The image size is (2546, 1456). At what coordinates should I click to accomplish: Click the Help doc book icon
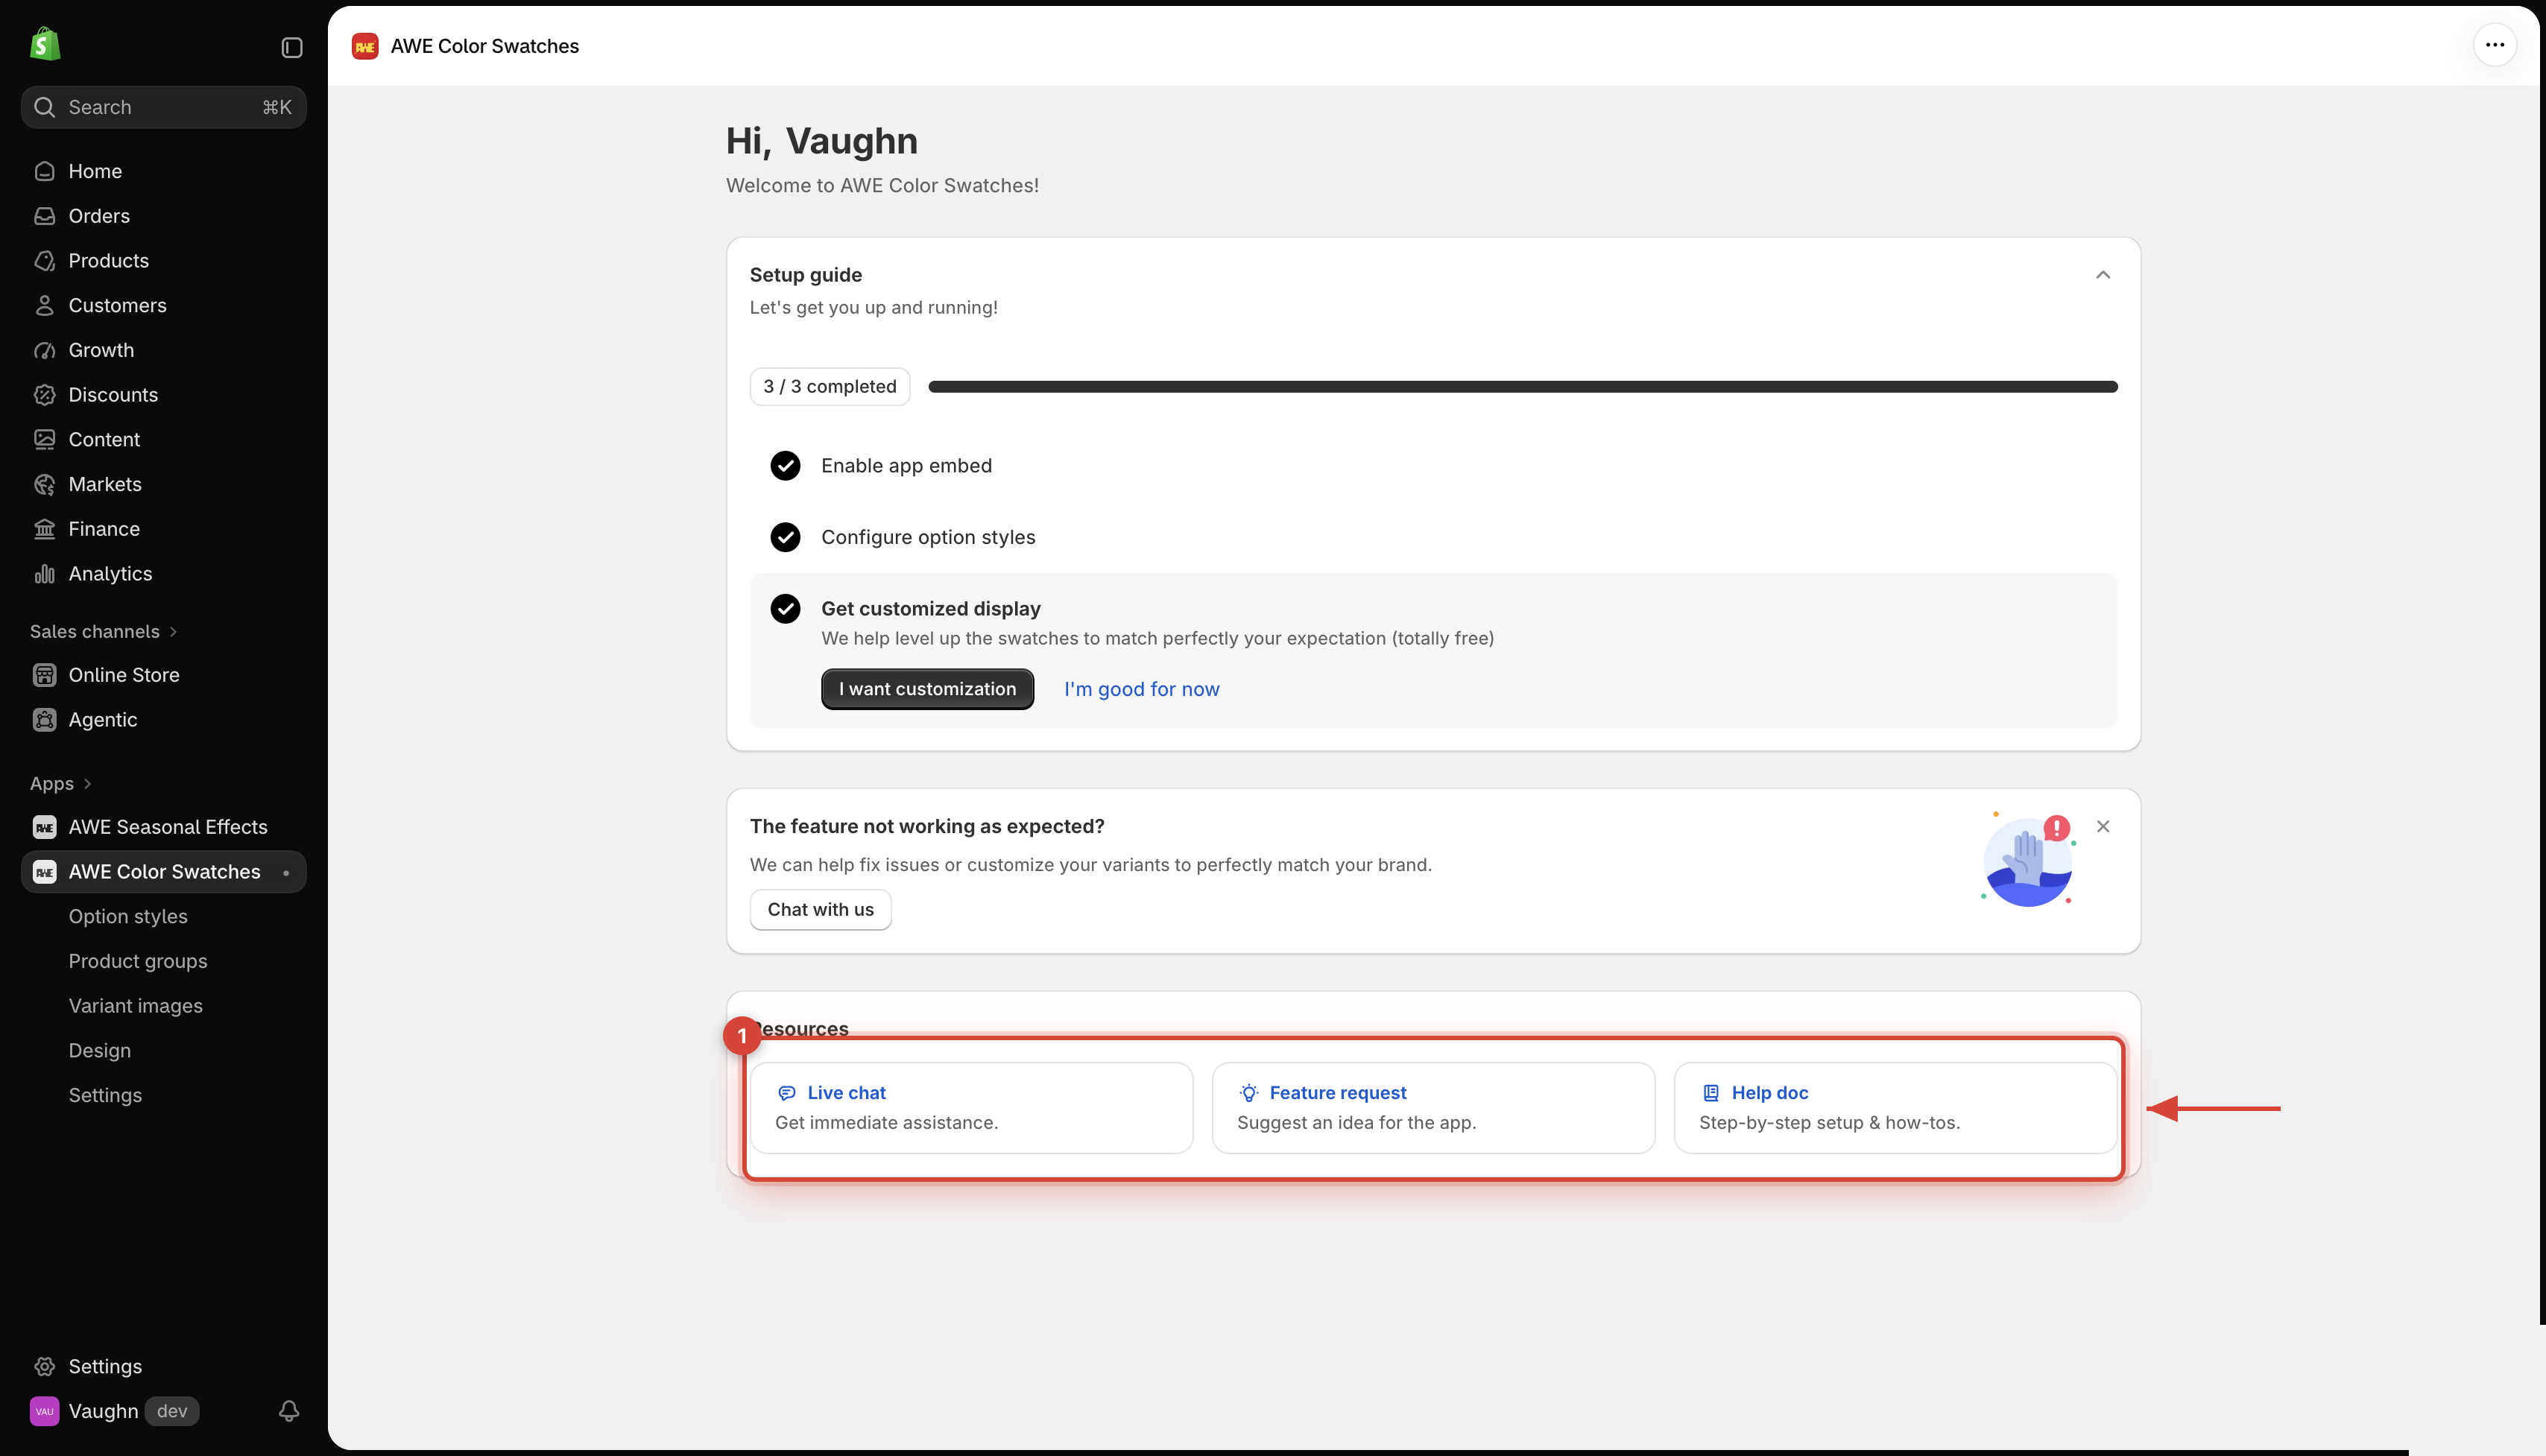[1711, 1093]
